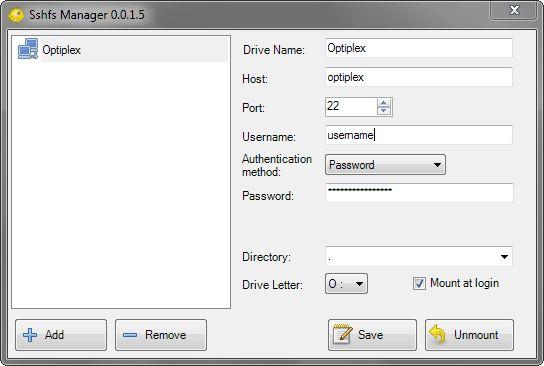The image size is (544, 366).
Task: Click the Save button label
Action: coord(371,335)
